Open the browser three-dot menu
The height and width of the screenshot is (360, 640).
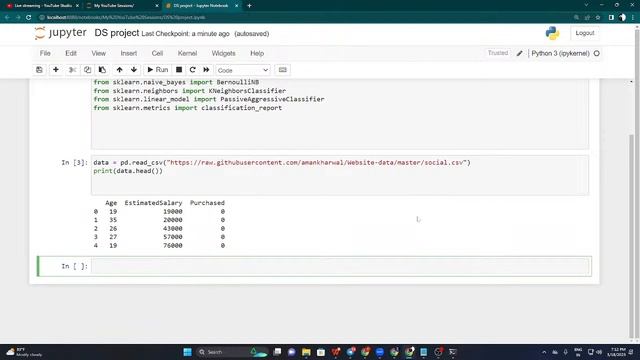(633, 18)
